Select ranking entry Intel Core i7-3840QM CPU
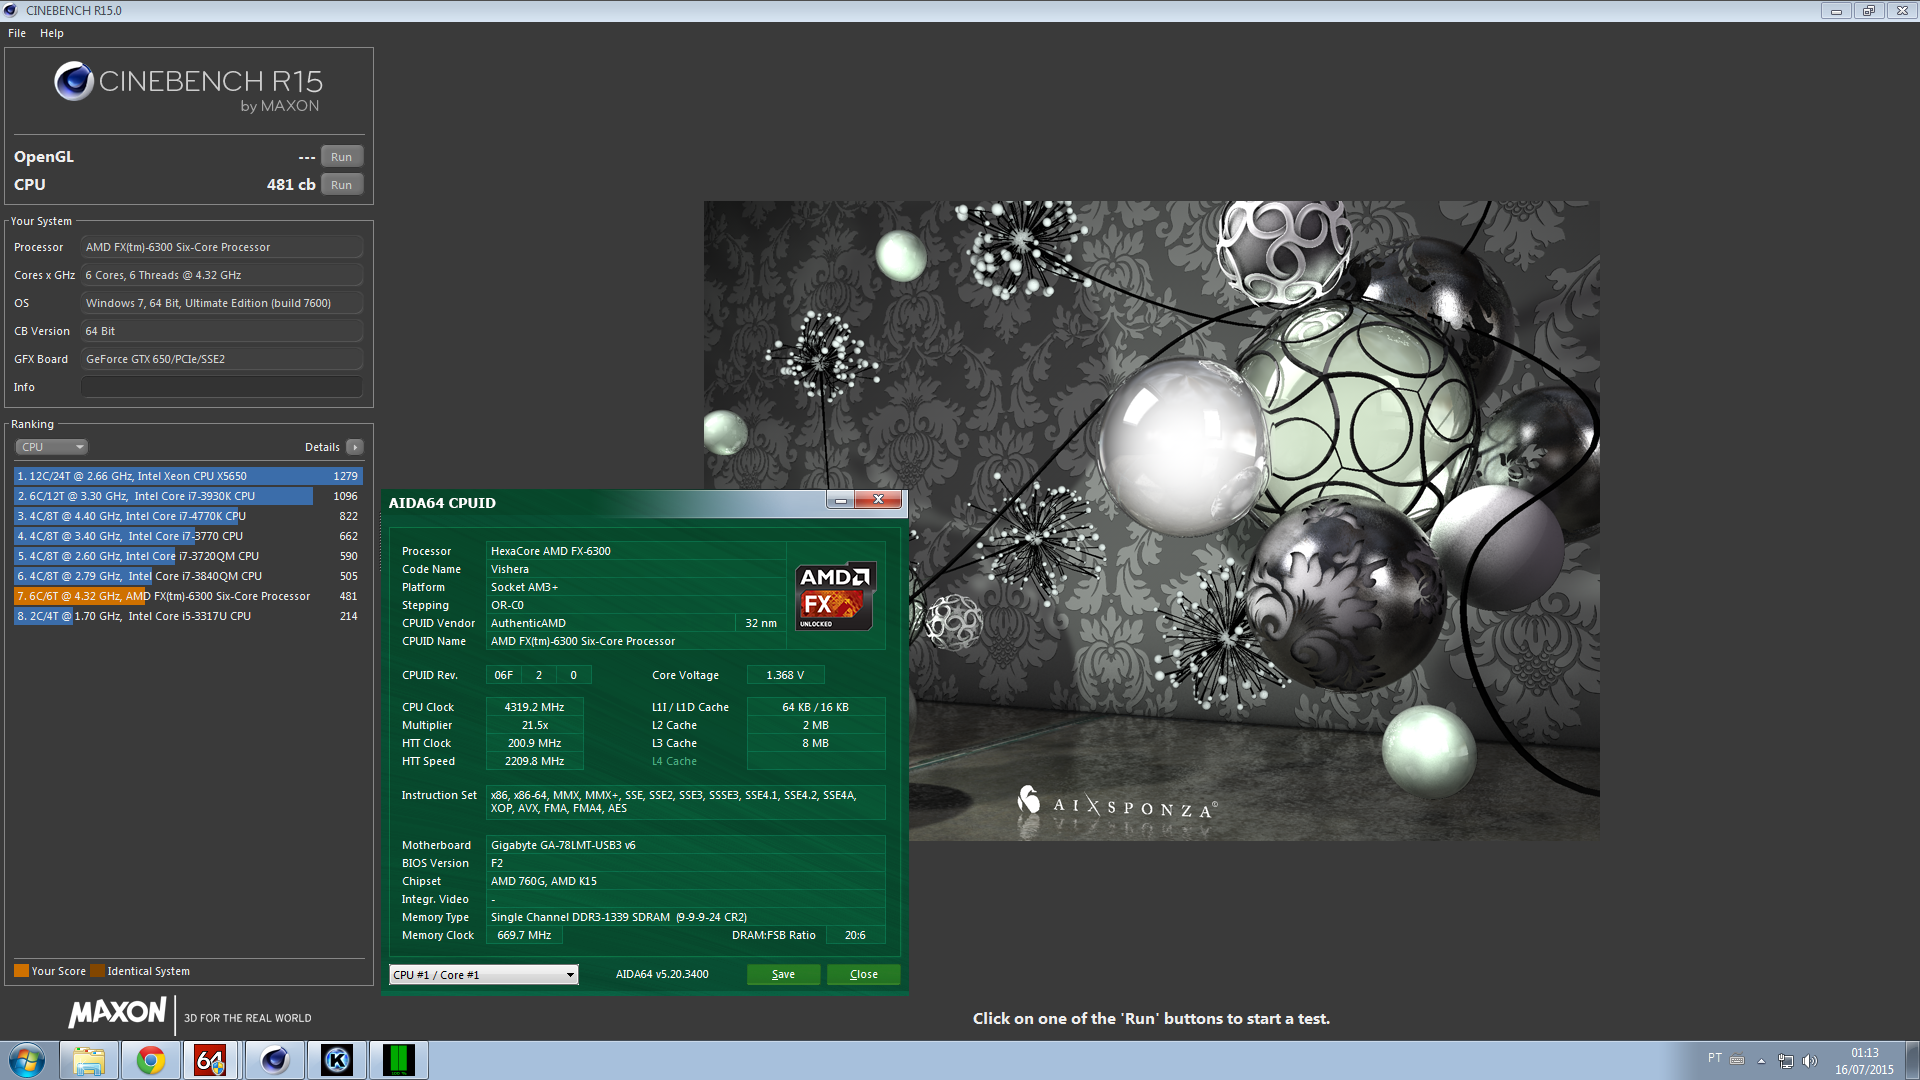This screenshot has width=1920, height=1080. (x=188, y=576)
